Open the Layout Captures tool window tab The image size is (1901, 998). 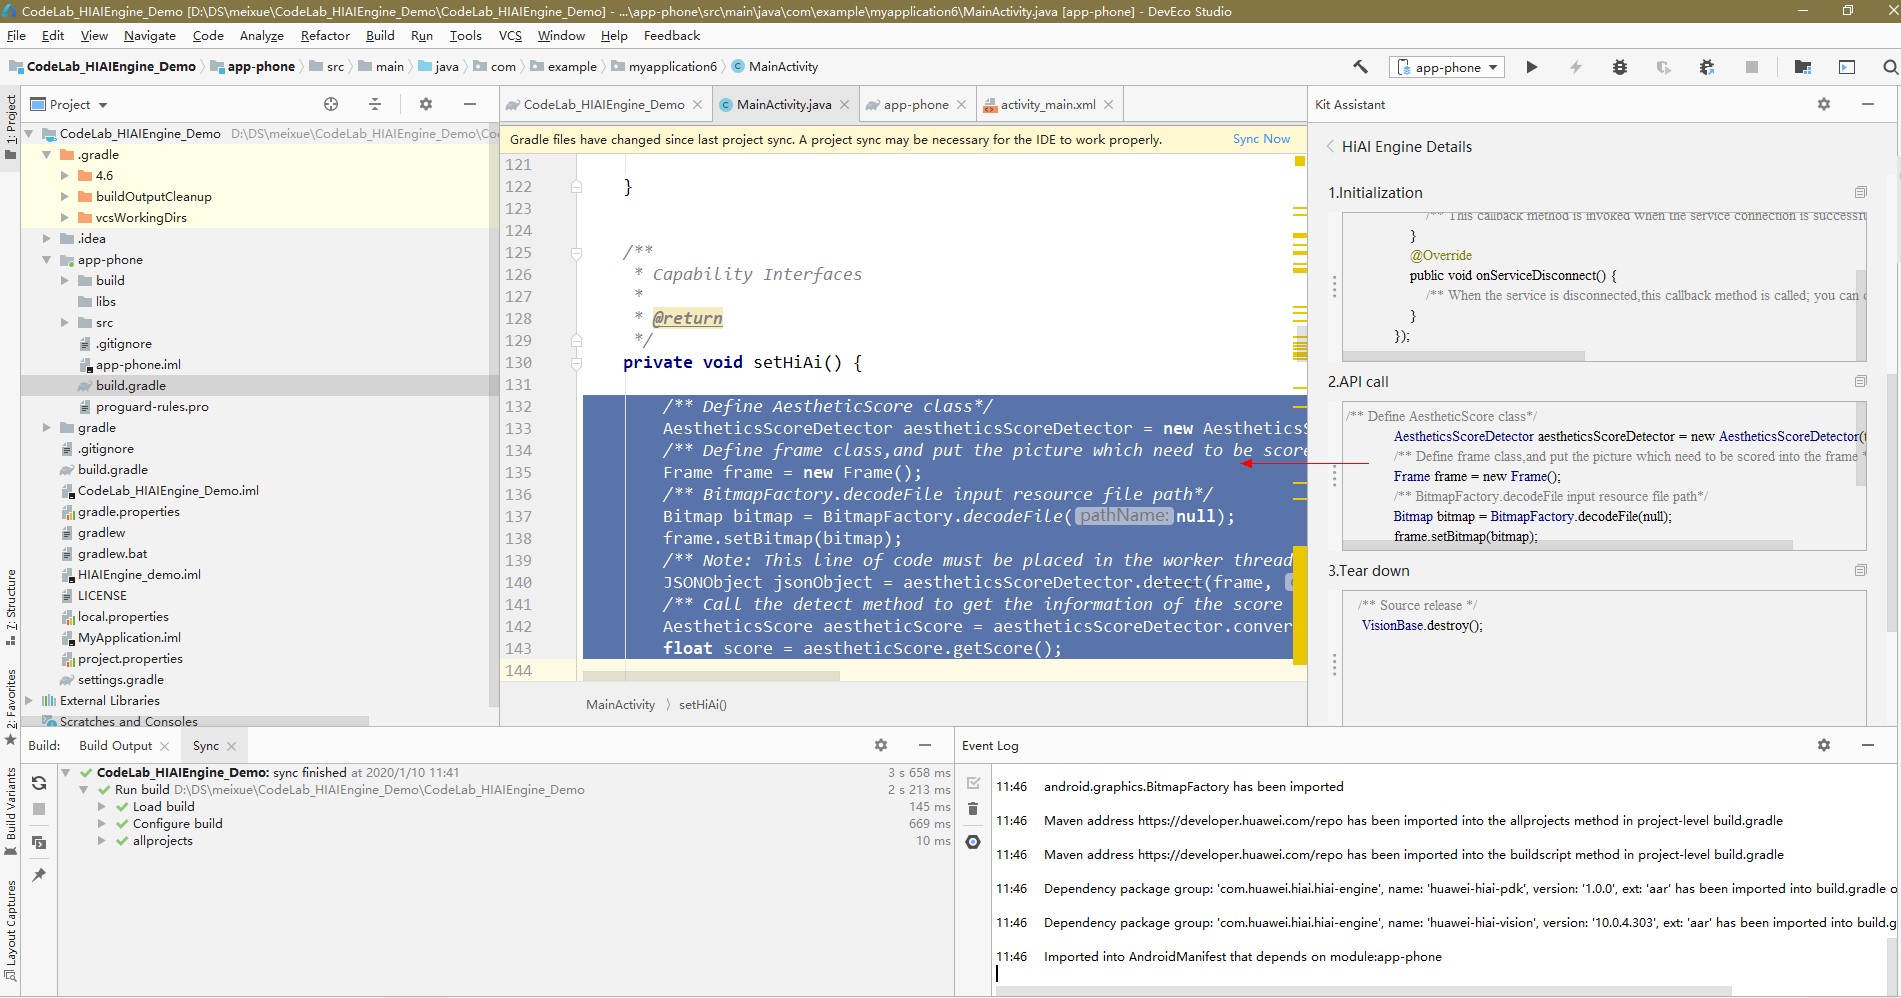[x=11, y=930]
